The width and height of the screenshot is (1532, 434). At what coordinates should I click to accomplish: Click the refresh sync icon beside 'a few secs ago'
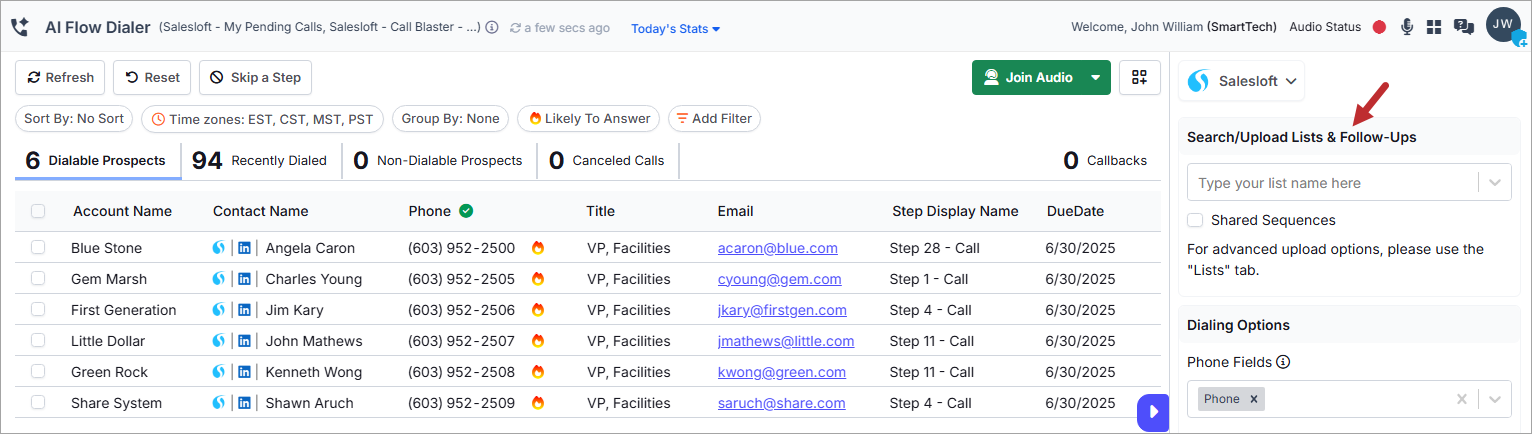pyautogui.click(x=515, y=28)
